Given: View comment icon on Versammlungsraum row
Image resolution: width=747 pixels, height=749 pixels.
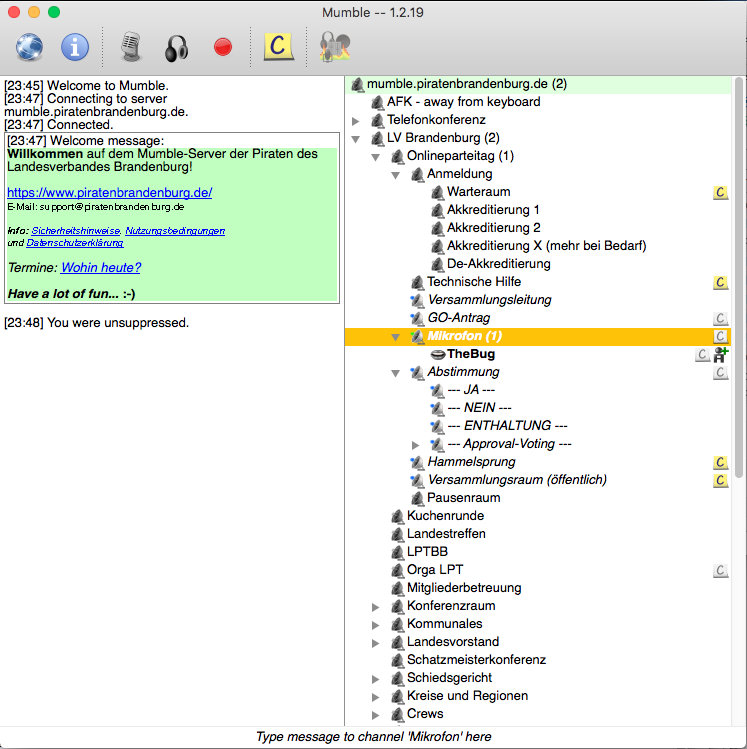Looking at the screenshot, I should [720, 480].
